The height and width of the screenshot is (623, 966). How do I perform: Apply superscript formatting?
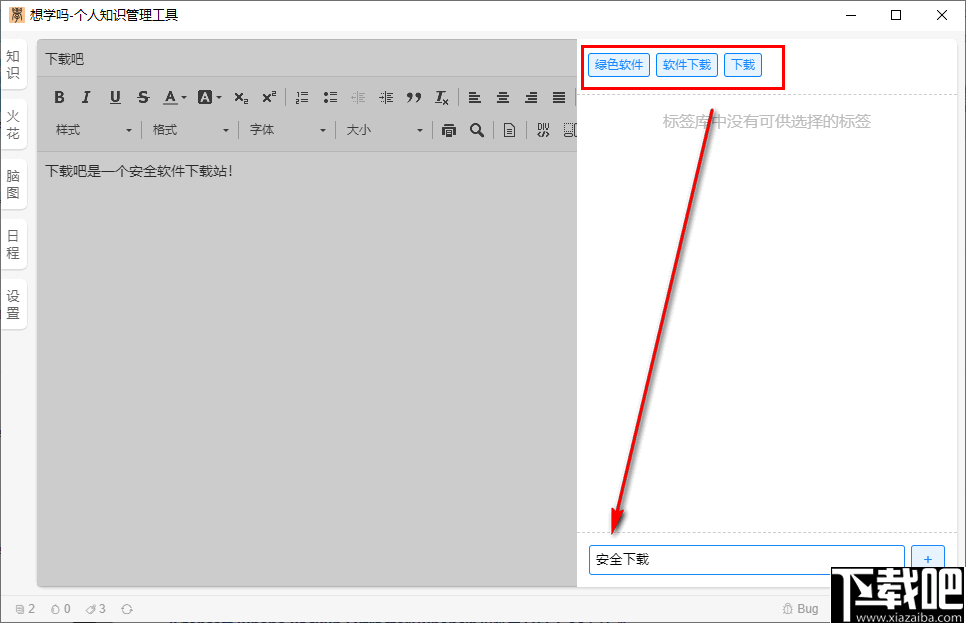coord(269,97)
